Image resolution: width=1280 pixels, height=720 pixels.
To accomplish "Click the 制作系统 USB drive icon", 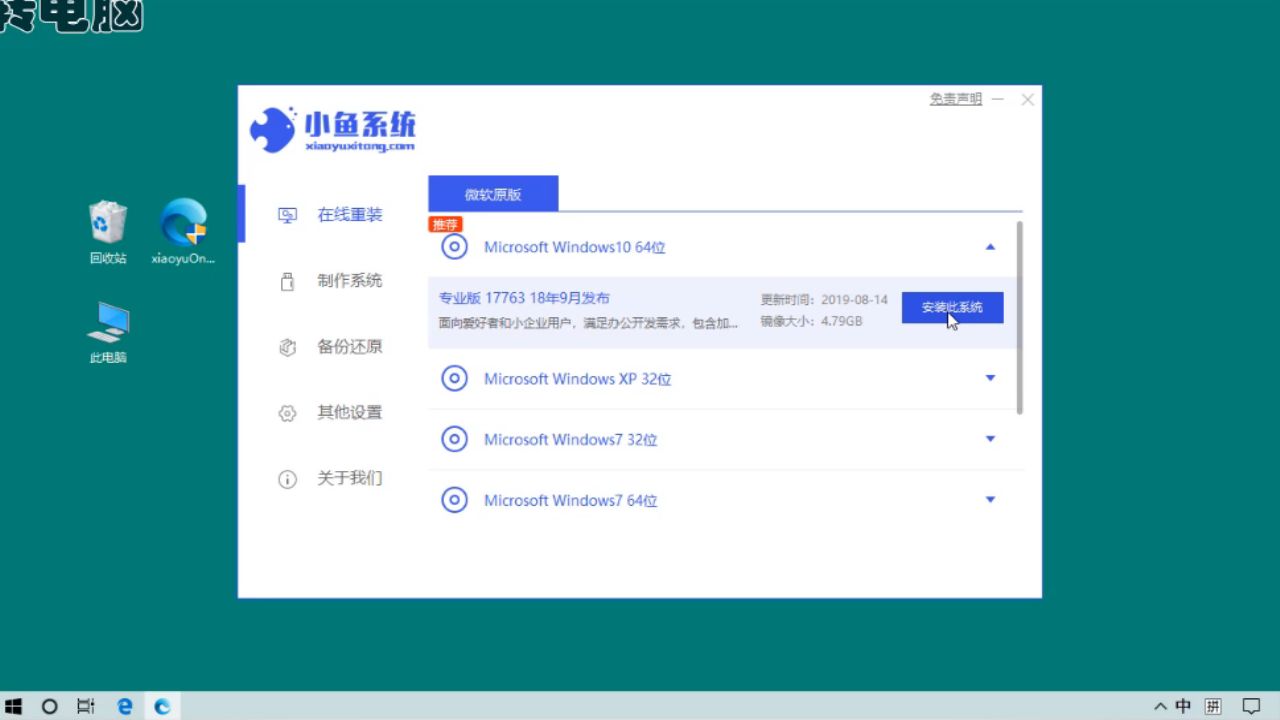I will pos(287,281).
